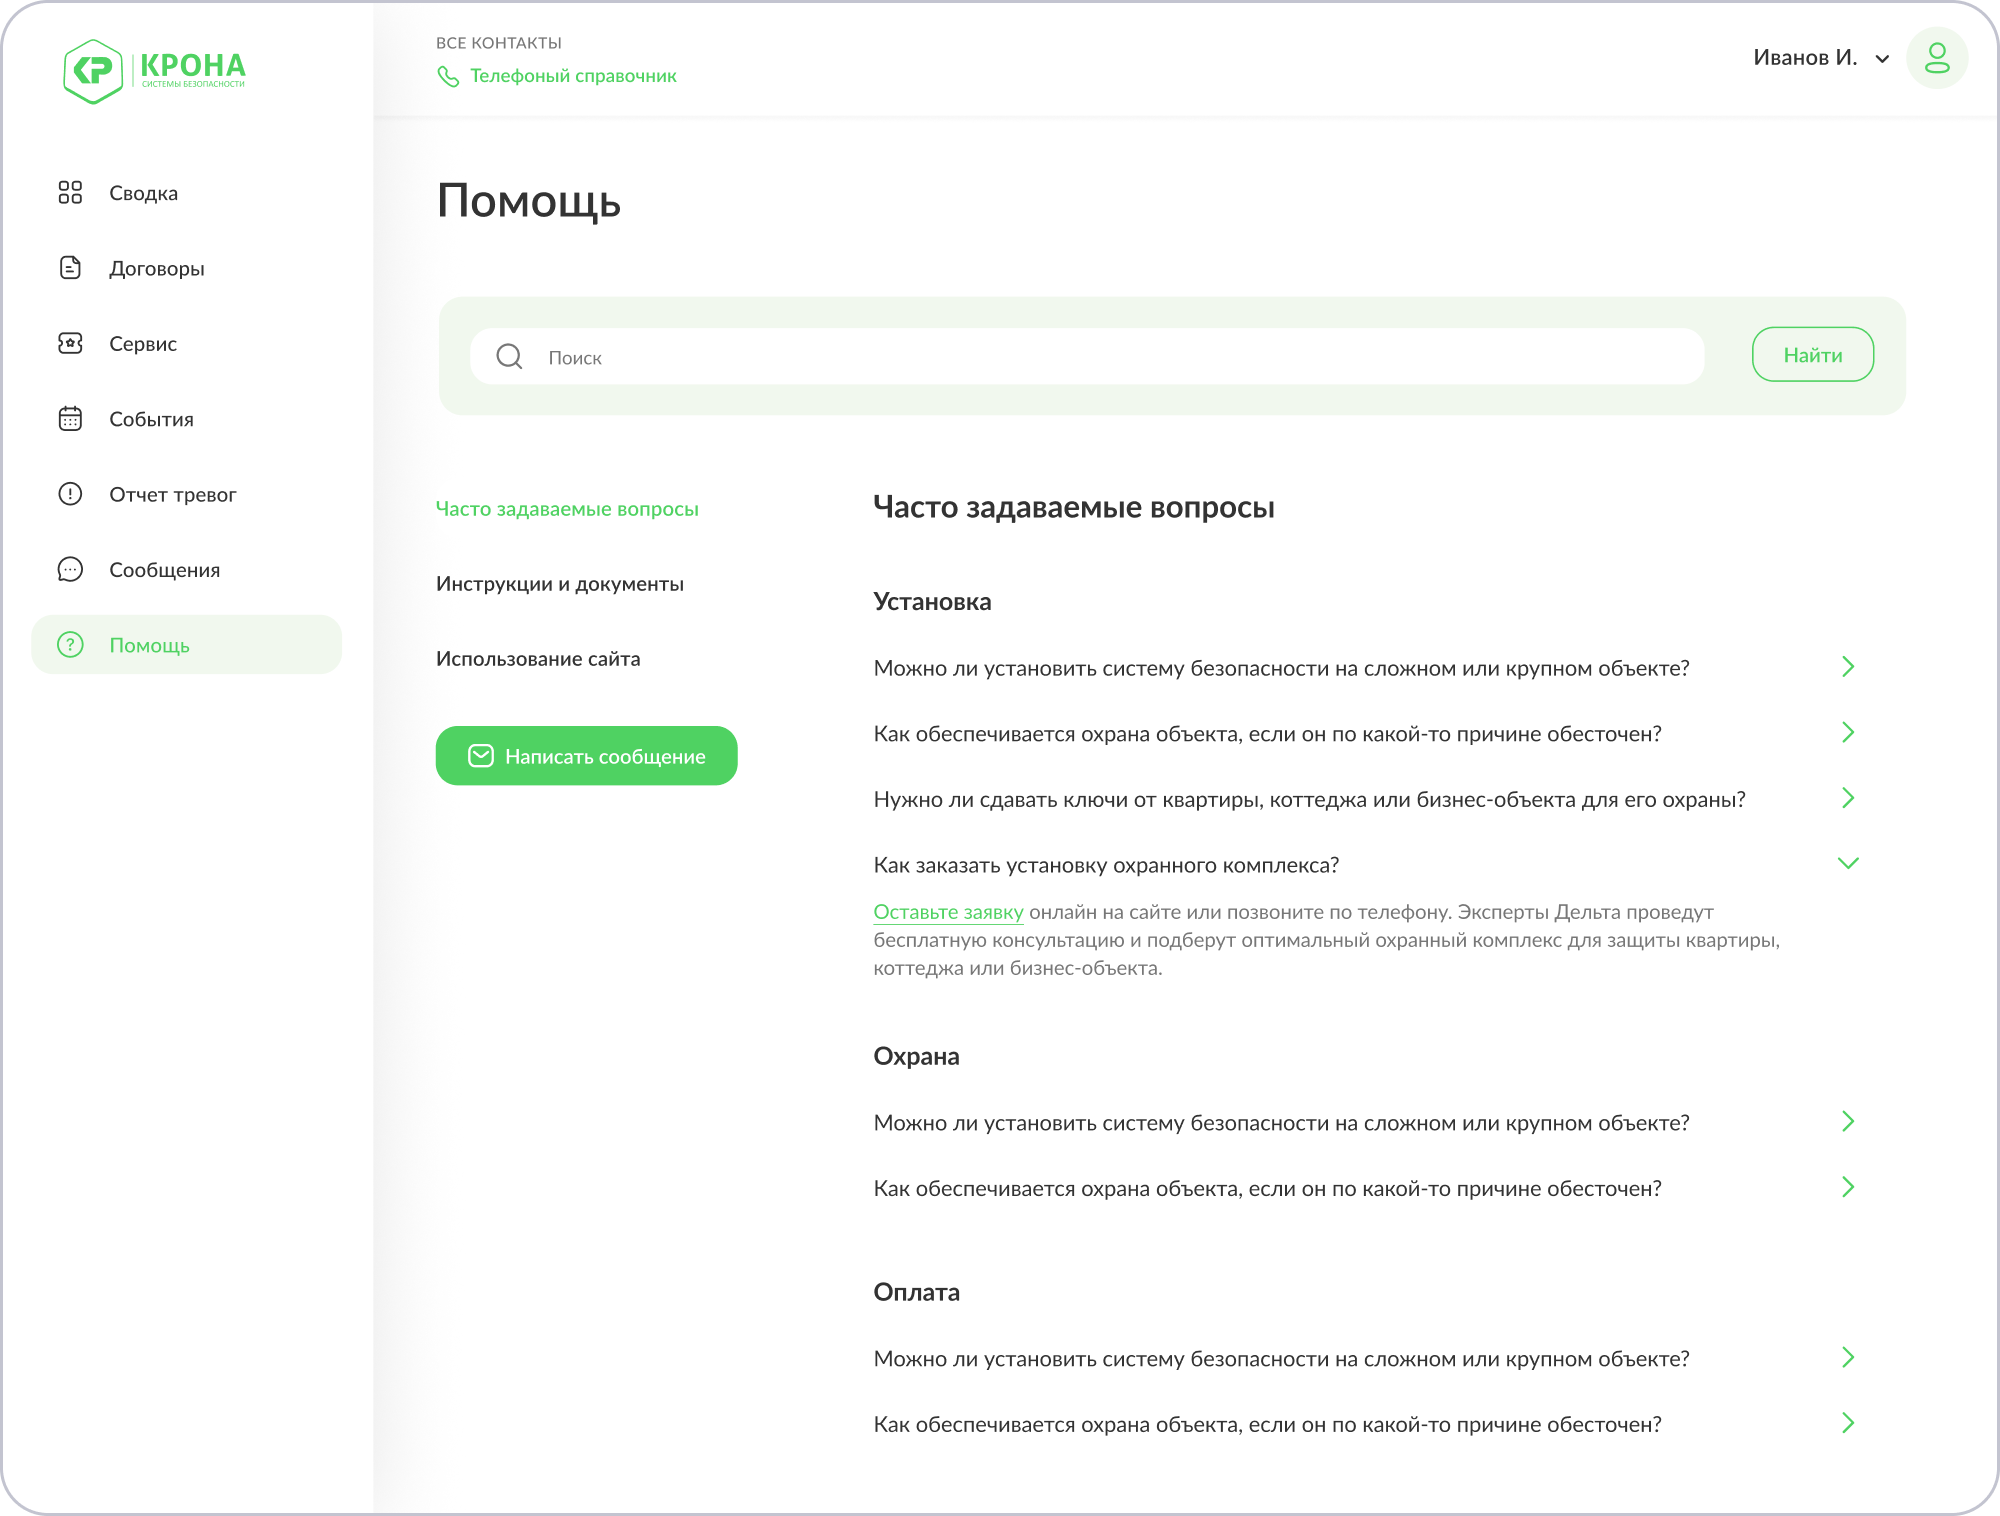The image size is (2000, 1516).
Task: Follow the Оставьте заявку link
Action: pyautogui.click(x=948, y=912)
